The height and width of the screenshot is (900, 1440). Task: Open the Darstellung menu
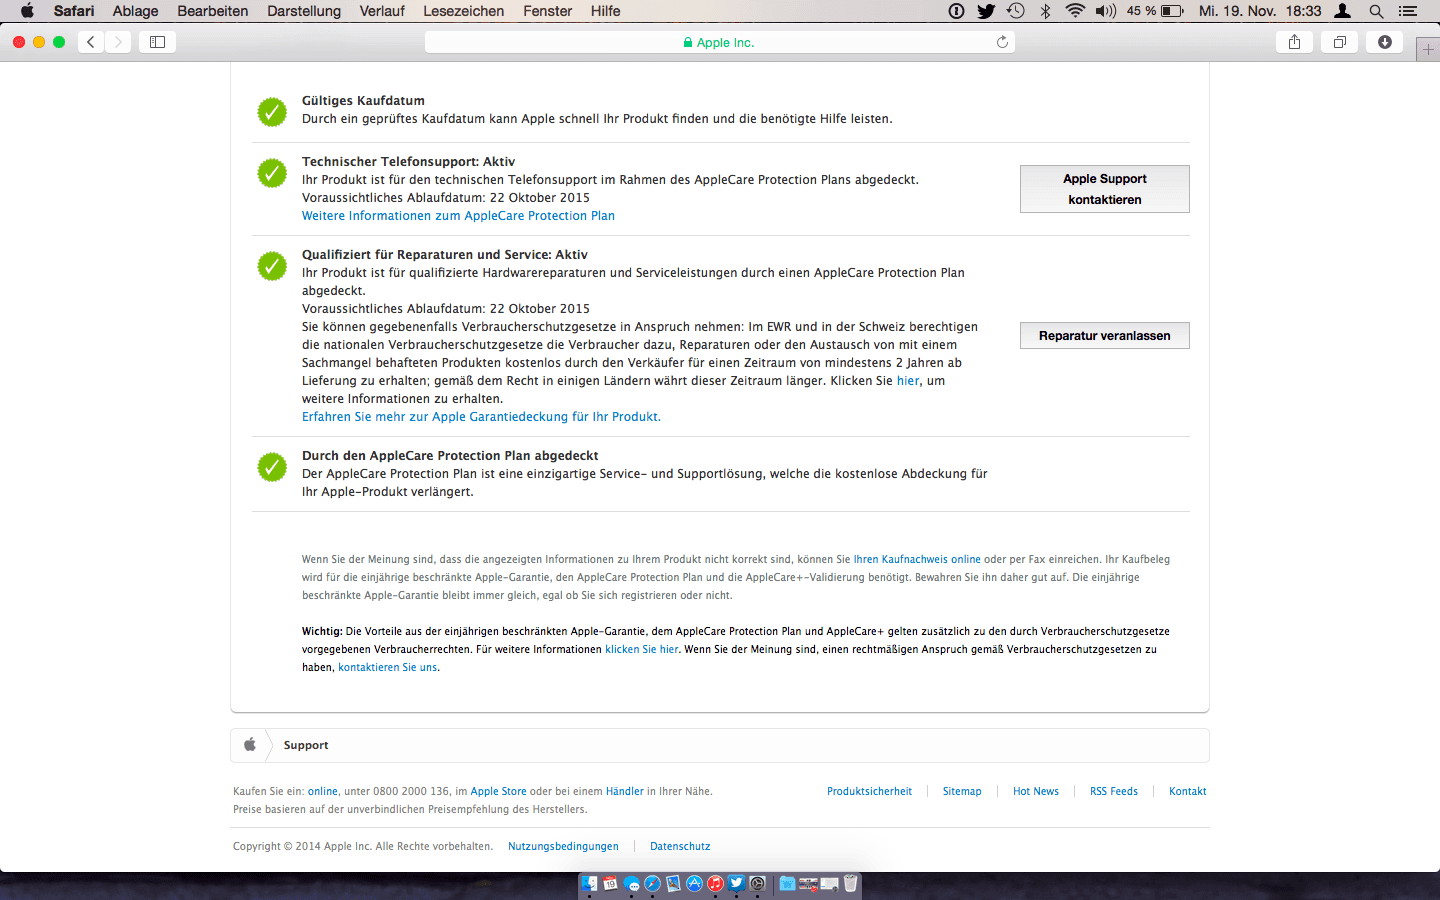click(304, 11)
